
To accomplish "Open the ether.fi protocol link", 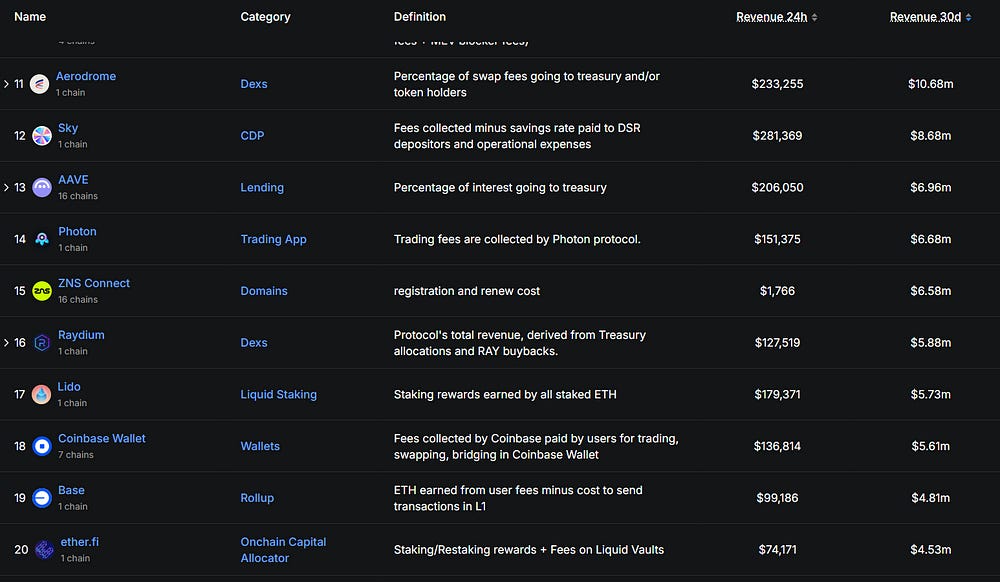I will coord(80,542).
